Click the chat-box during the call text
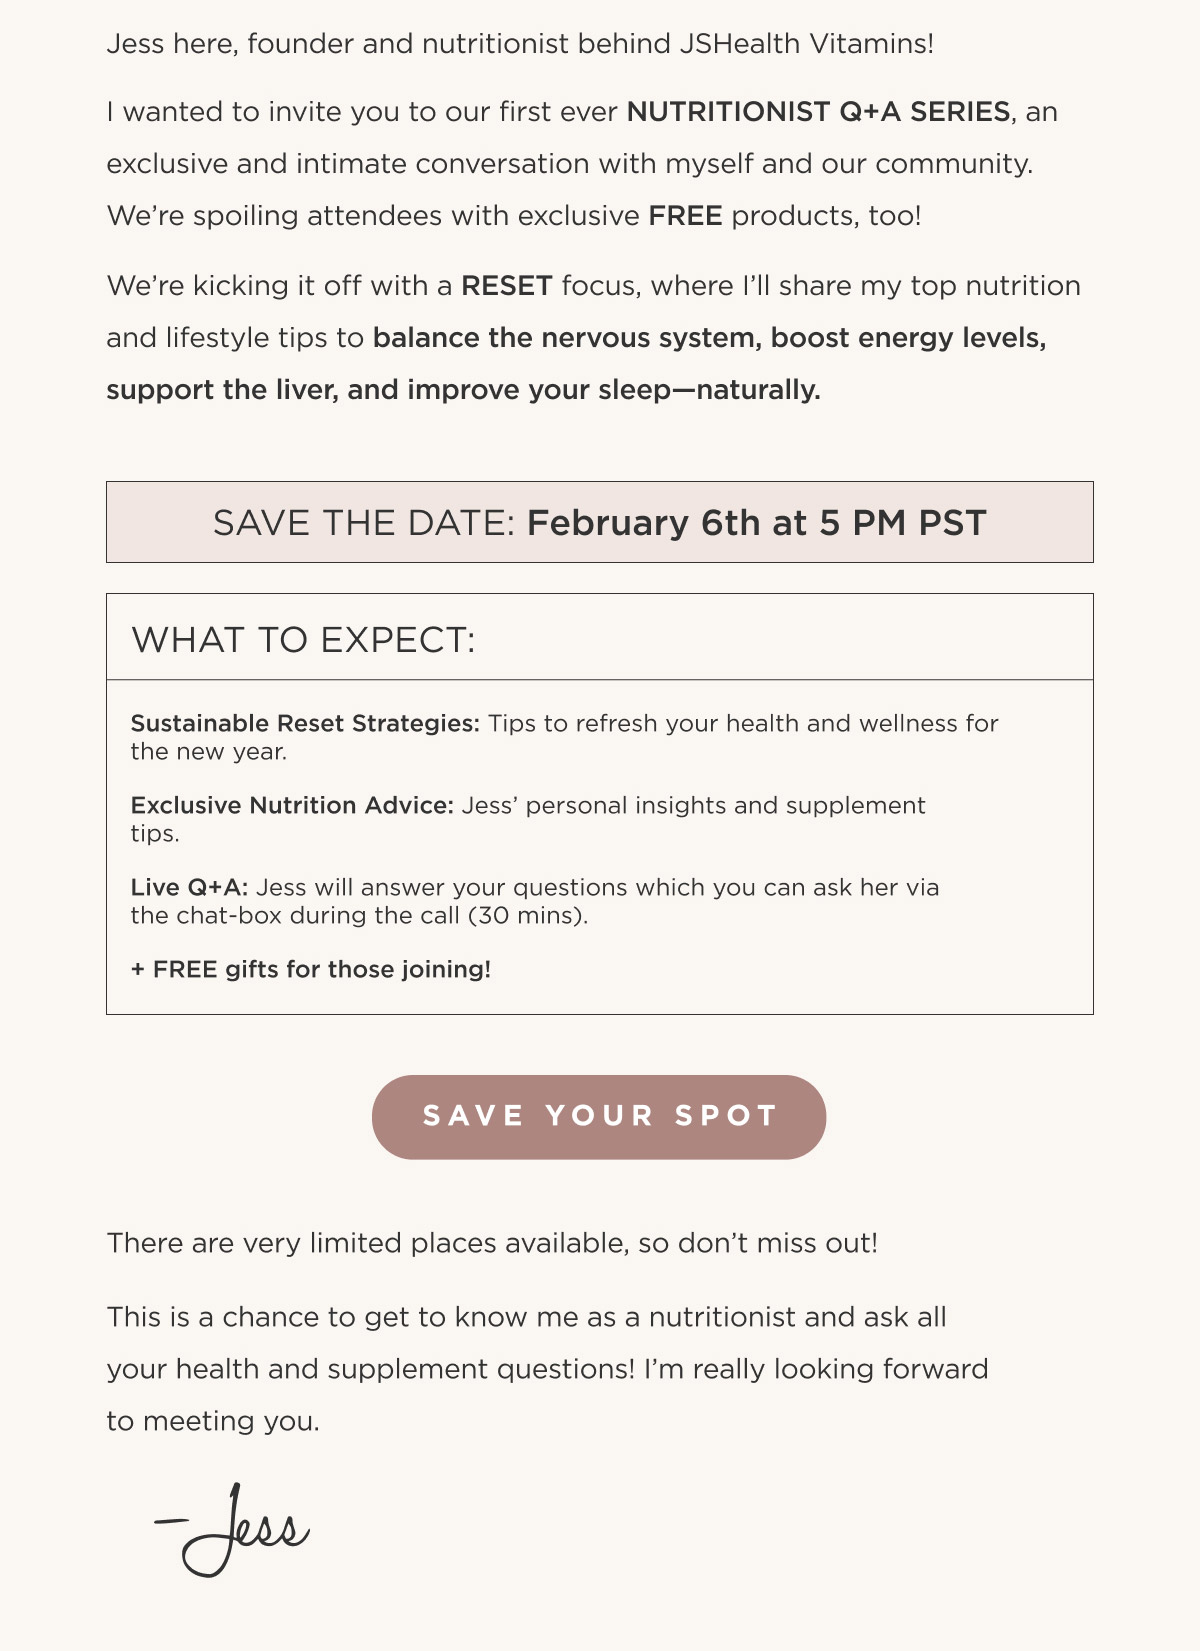Image resolution: width=1200 pixels, height=1651 pixels. click(x=359, y=916)
